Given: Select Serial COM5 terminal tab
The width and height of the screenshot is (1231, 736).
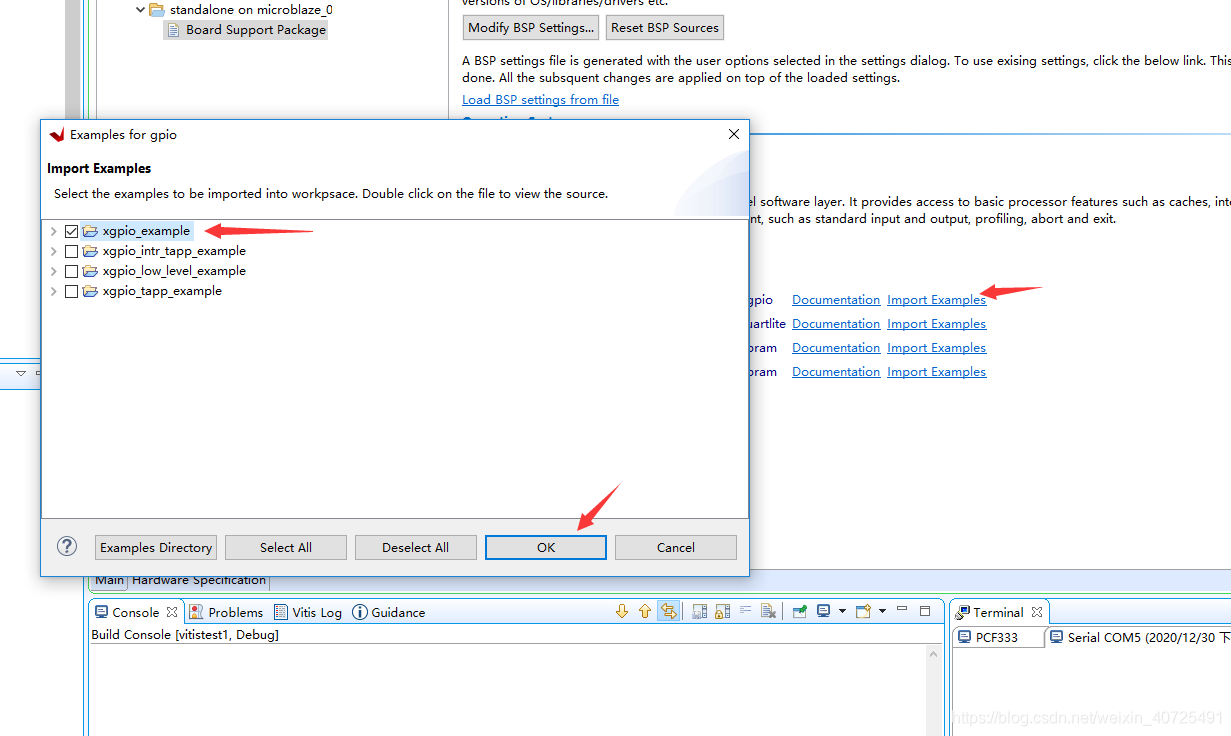Looking at the screenshot, I should [x=1140, y=637].
